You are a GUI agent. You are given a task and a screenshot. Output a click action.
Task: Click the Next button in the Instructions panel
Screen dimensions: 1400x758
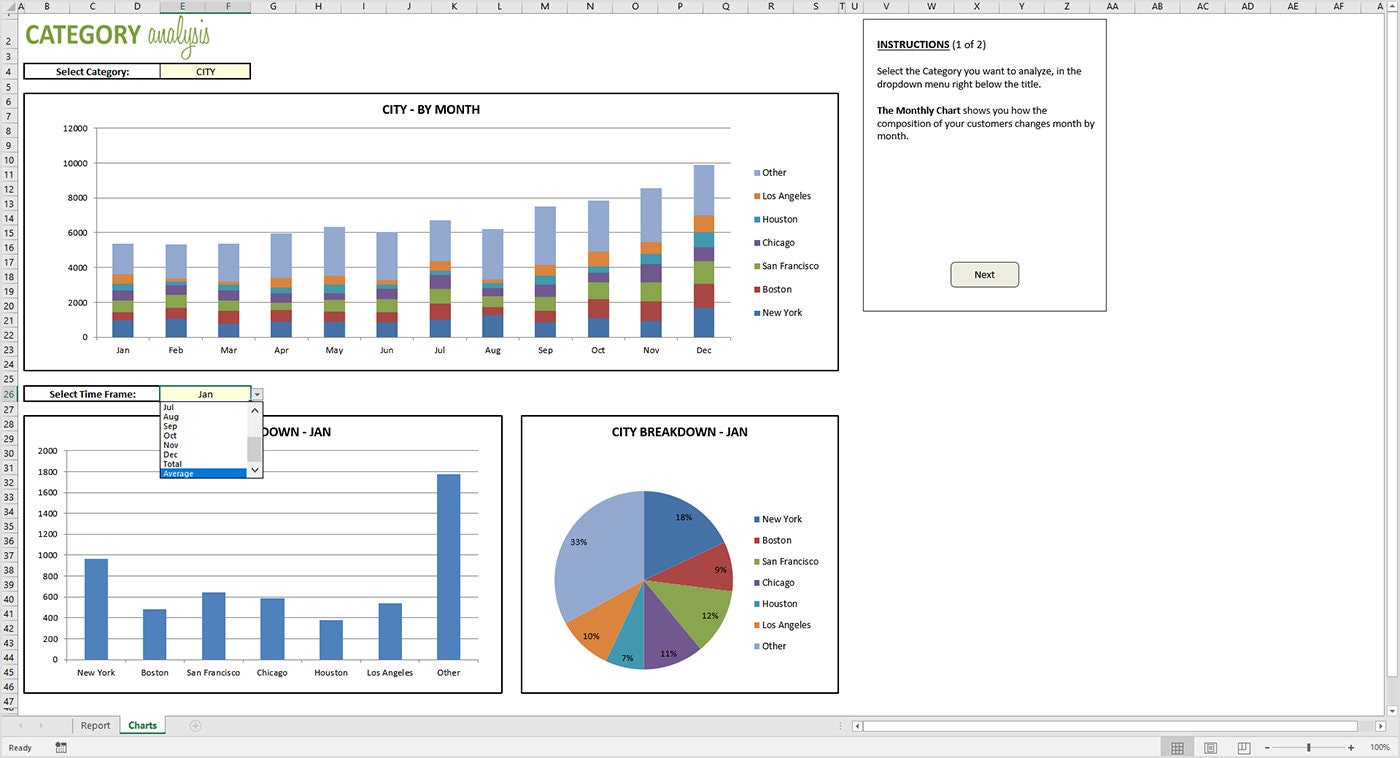(x=984, y=273)
